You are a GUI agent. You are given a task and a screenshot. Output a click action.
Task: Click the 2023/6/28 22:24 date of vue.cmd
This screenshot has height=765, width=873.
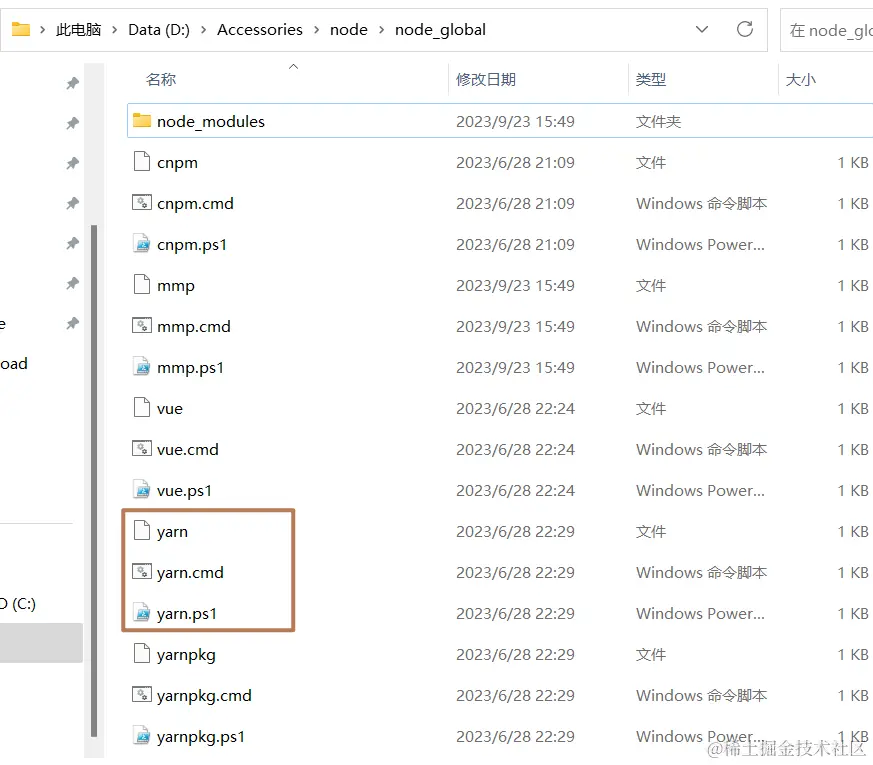[x=516, y=449]
